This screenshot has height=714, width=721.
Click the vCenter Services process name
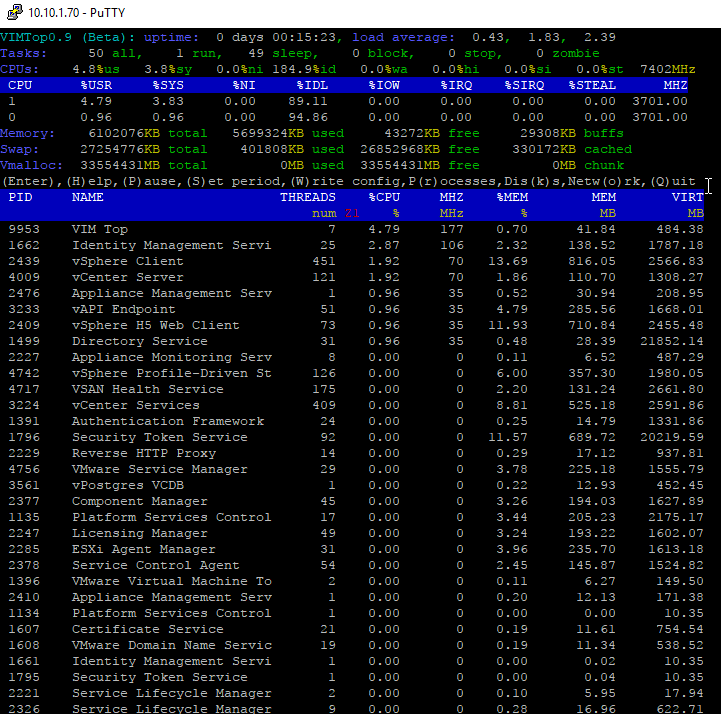click(136, 405)
